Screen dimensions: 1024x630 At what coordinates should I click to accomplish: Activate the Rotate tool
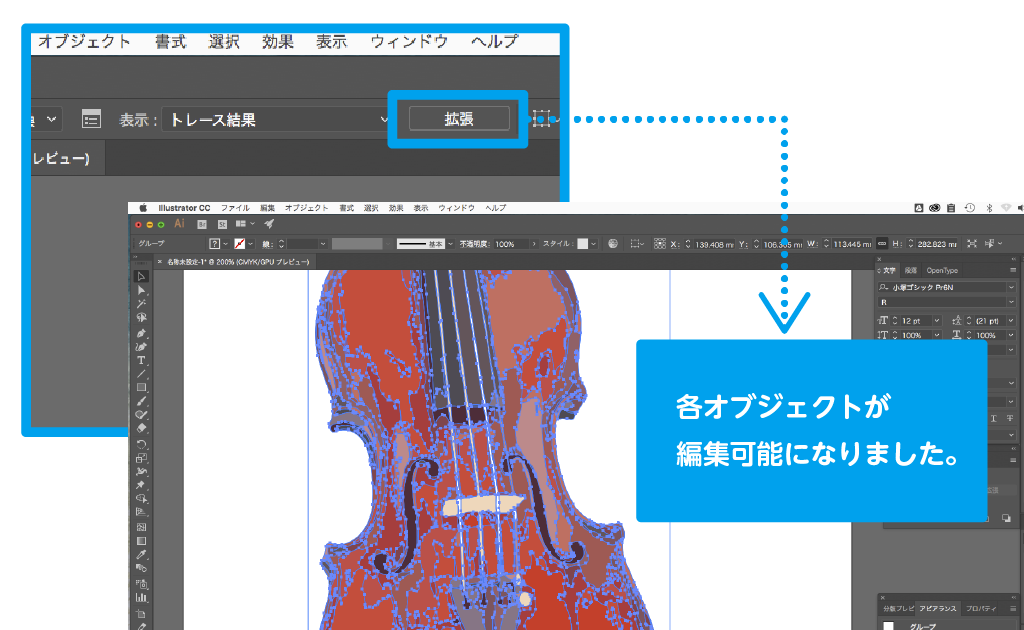click(141, 444)
